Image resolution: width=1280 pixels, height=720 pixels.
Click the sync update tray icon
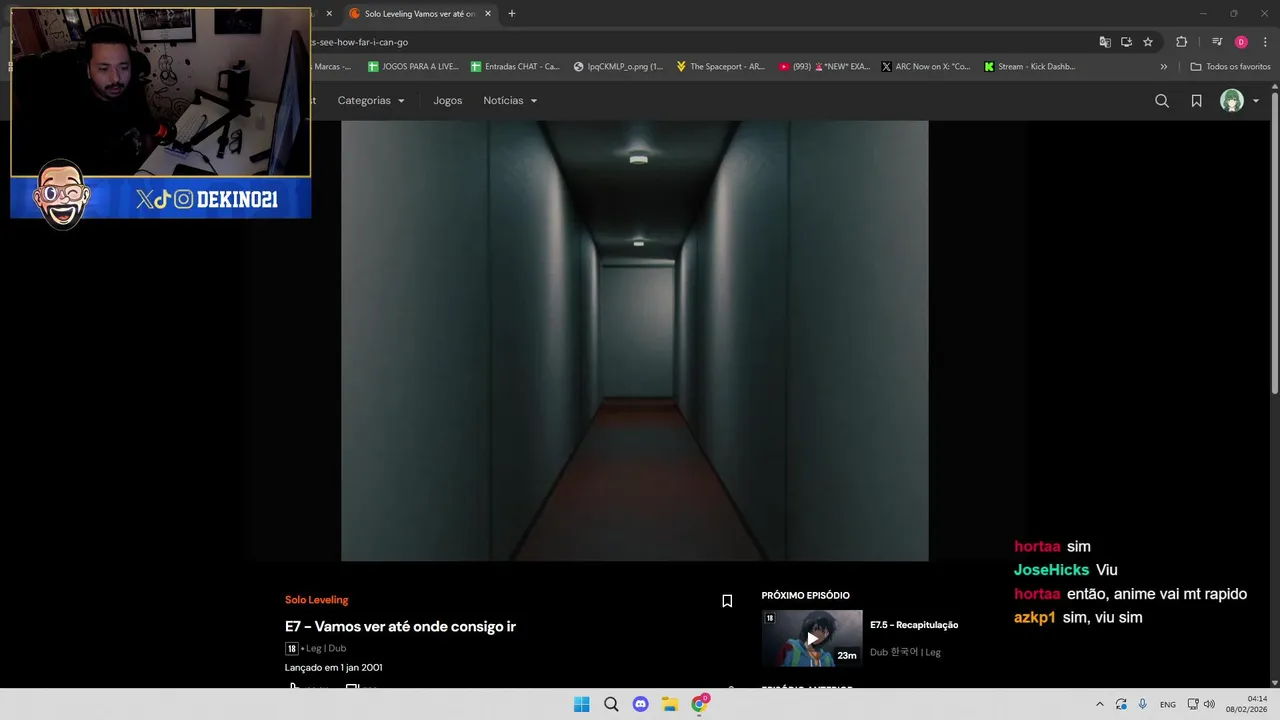1121,704
